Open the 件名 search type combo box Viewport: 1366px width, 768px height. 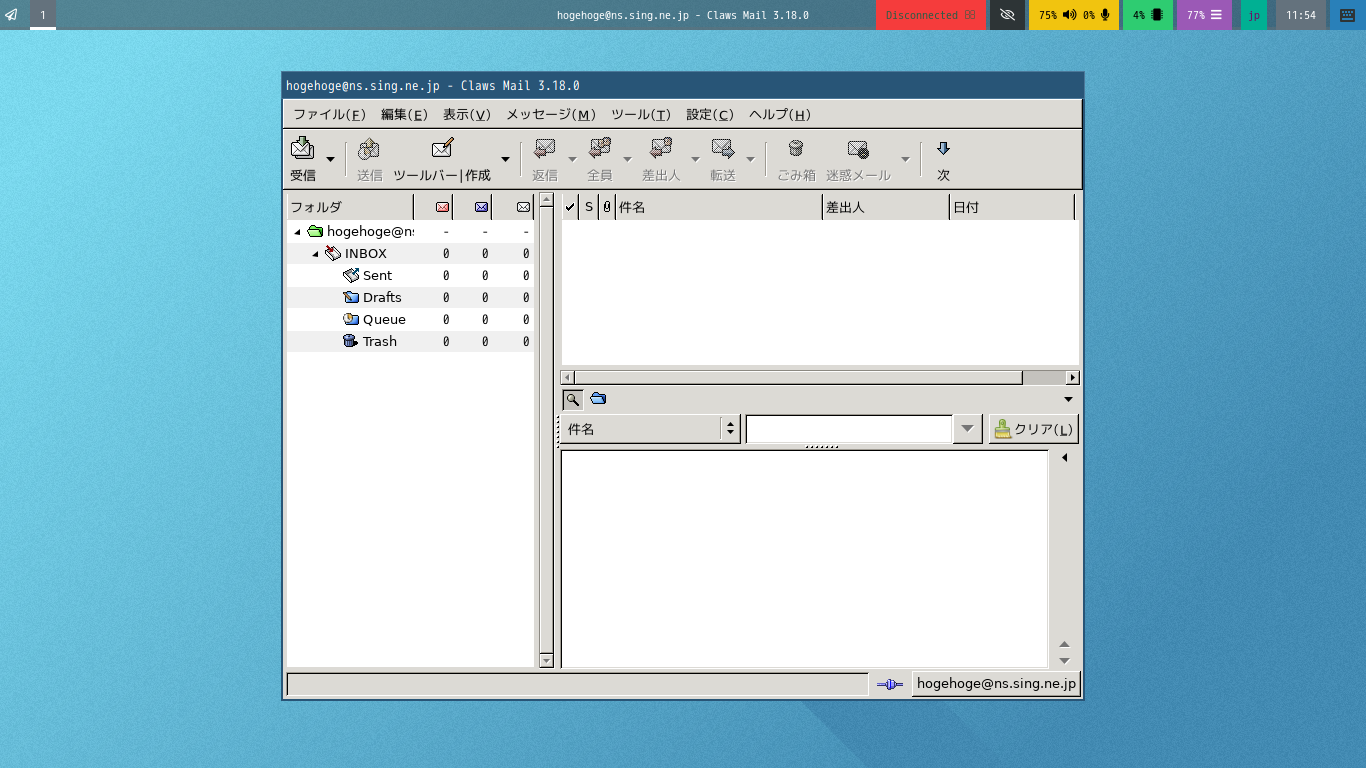(649, 429)
